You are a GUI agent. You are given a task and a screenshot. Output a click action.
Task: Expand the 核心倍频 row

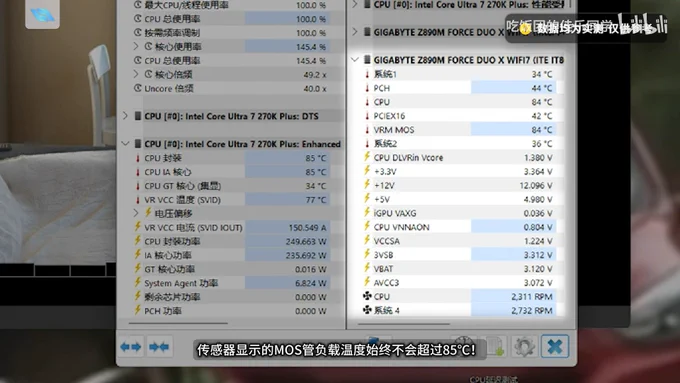[136, 74]
